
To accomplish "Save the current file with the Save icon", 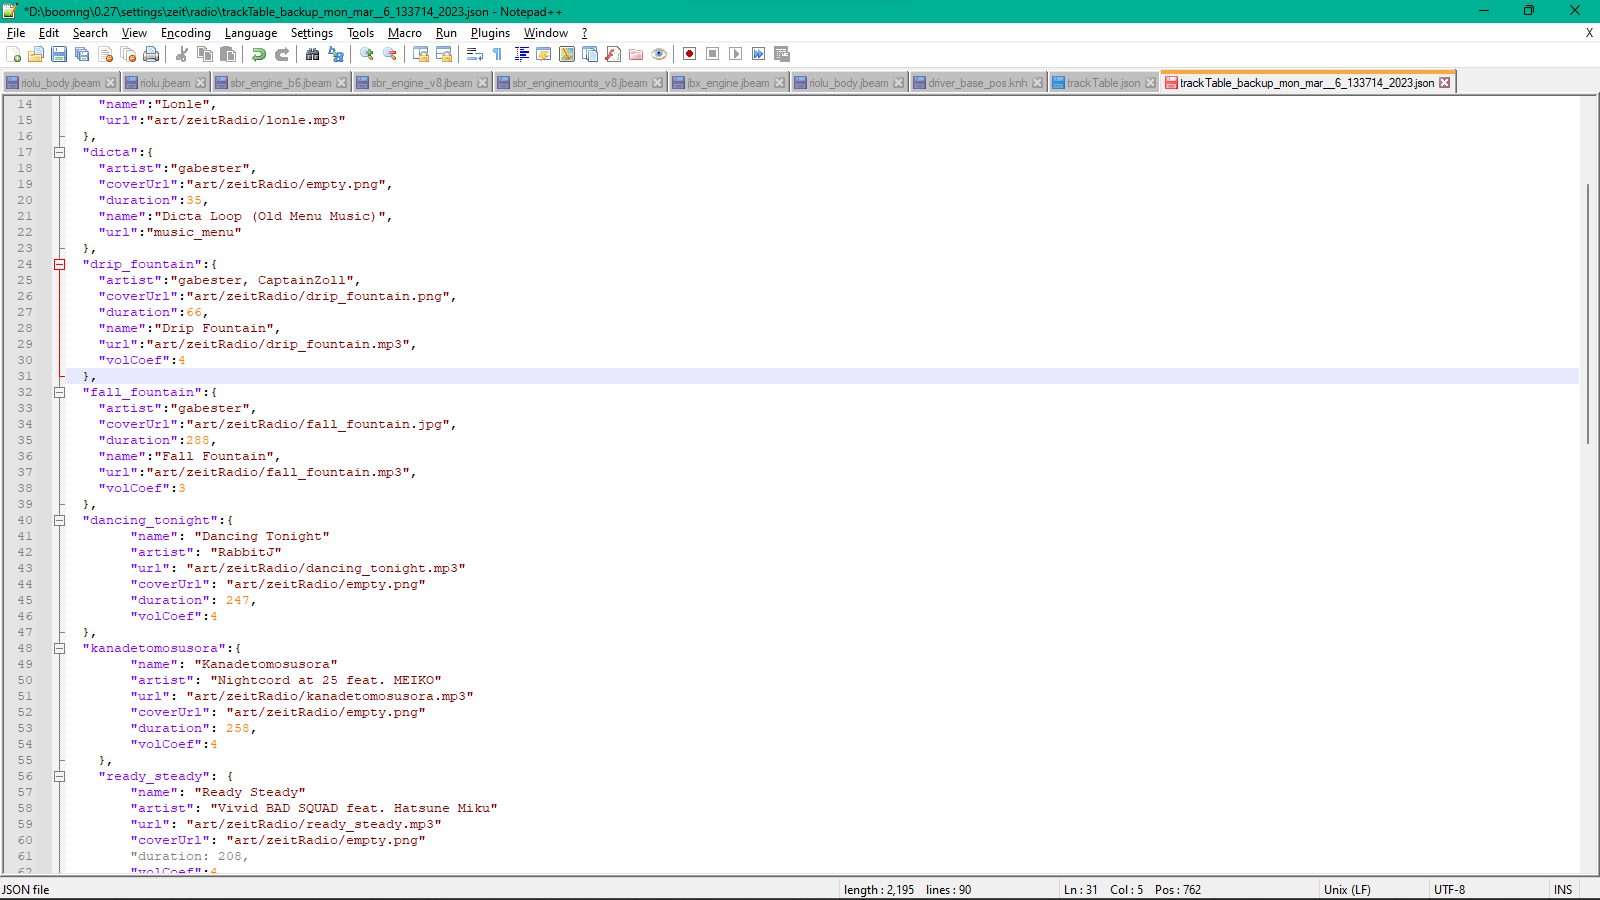I will point(59,54).
